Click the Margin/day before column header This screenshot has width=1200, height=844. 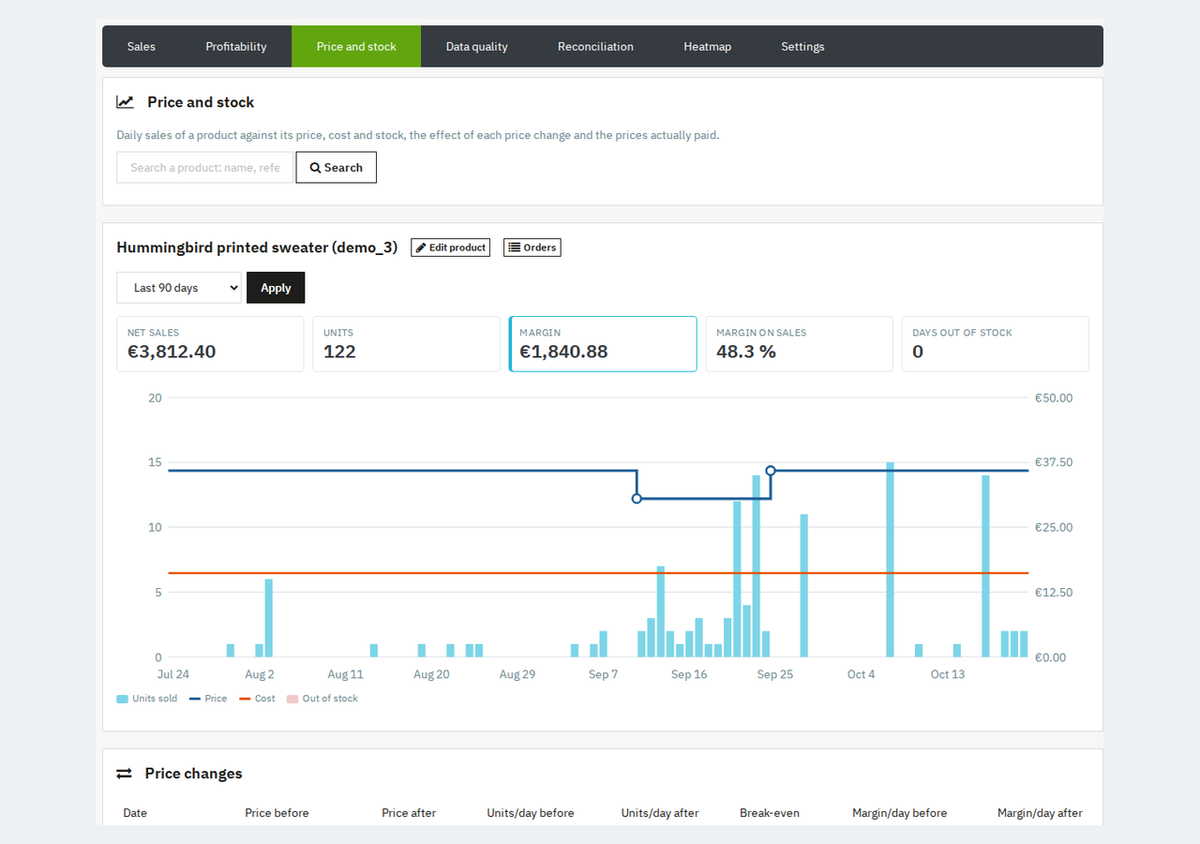900,813
